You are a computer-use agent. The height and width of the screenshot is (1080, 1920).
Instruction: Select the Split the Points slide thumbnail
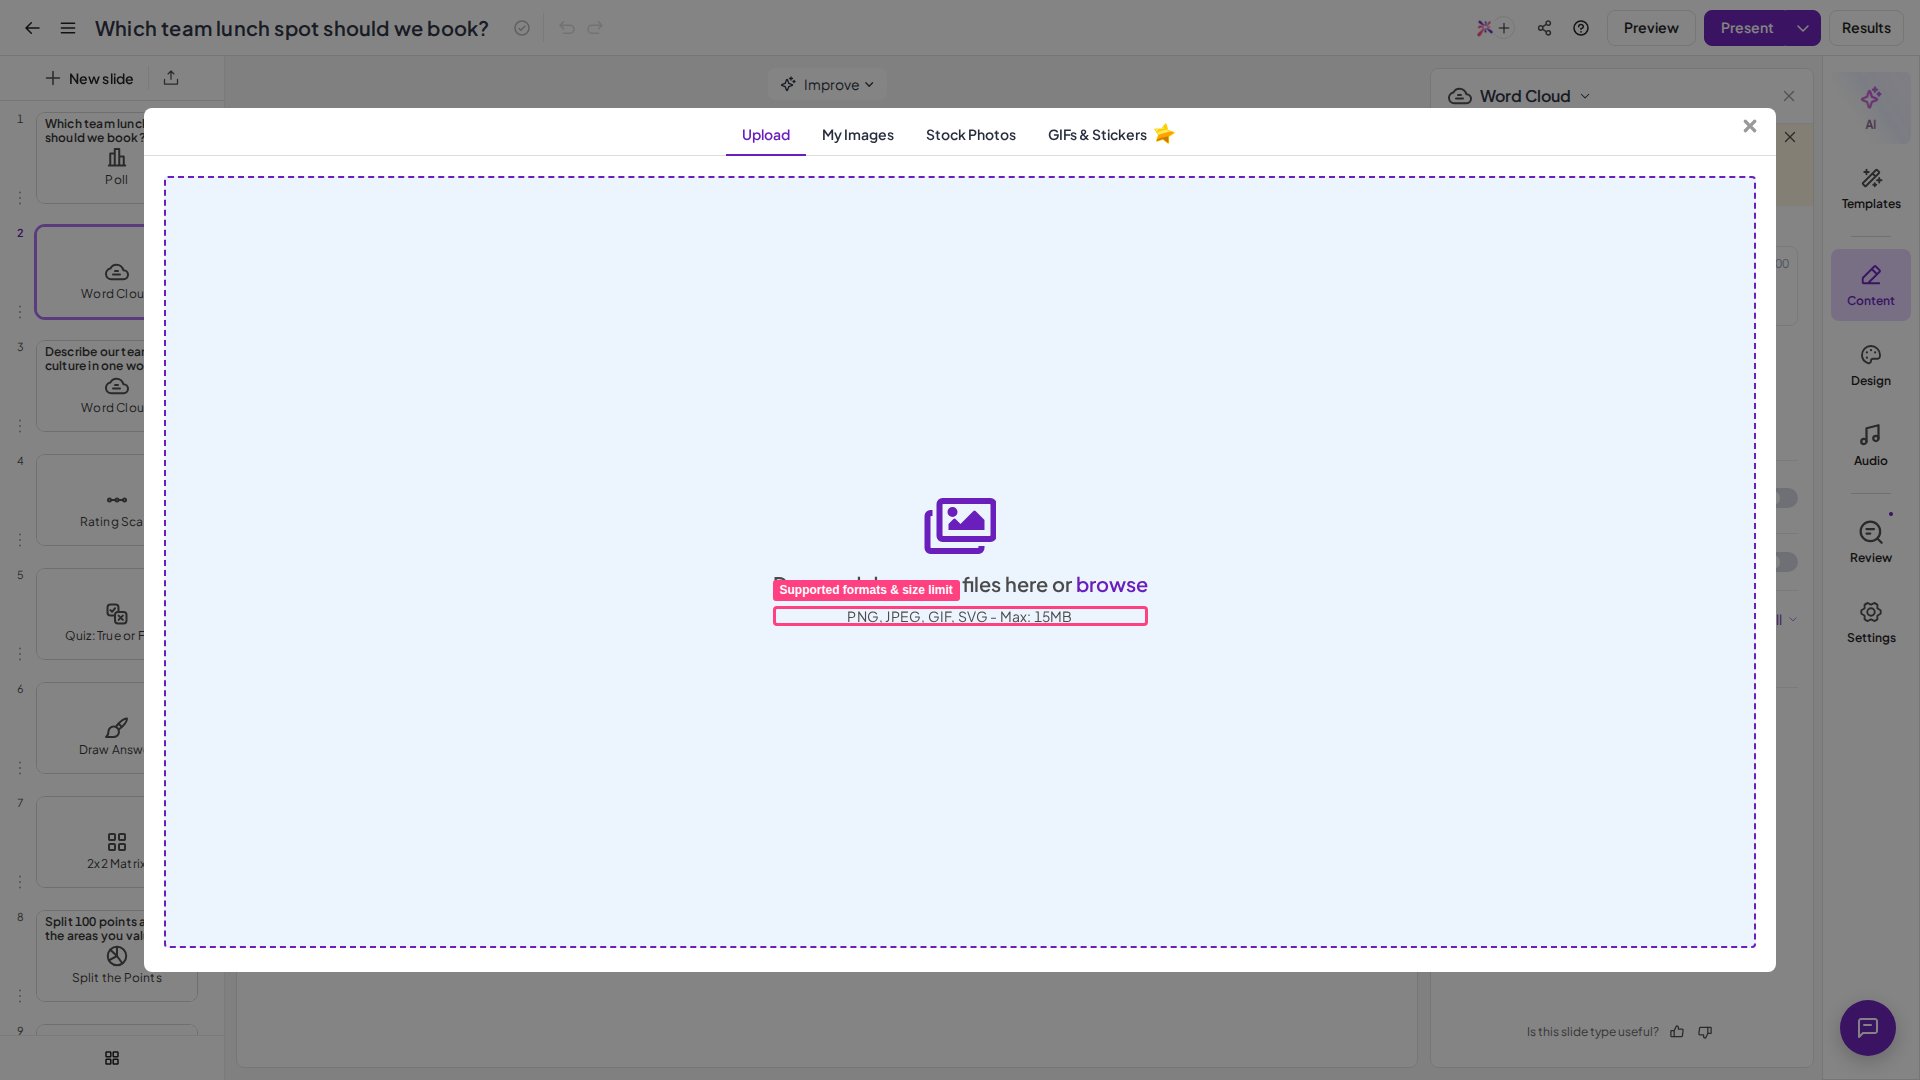(117, 956)
